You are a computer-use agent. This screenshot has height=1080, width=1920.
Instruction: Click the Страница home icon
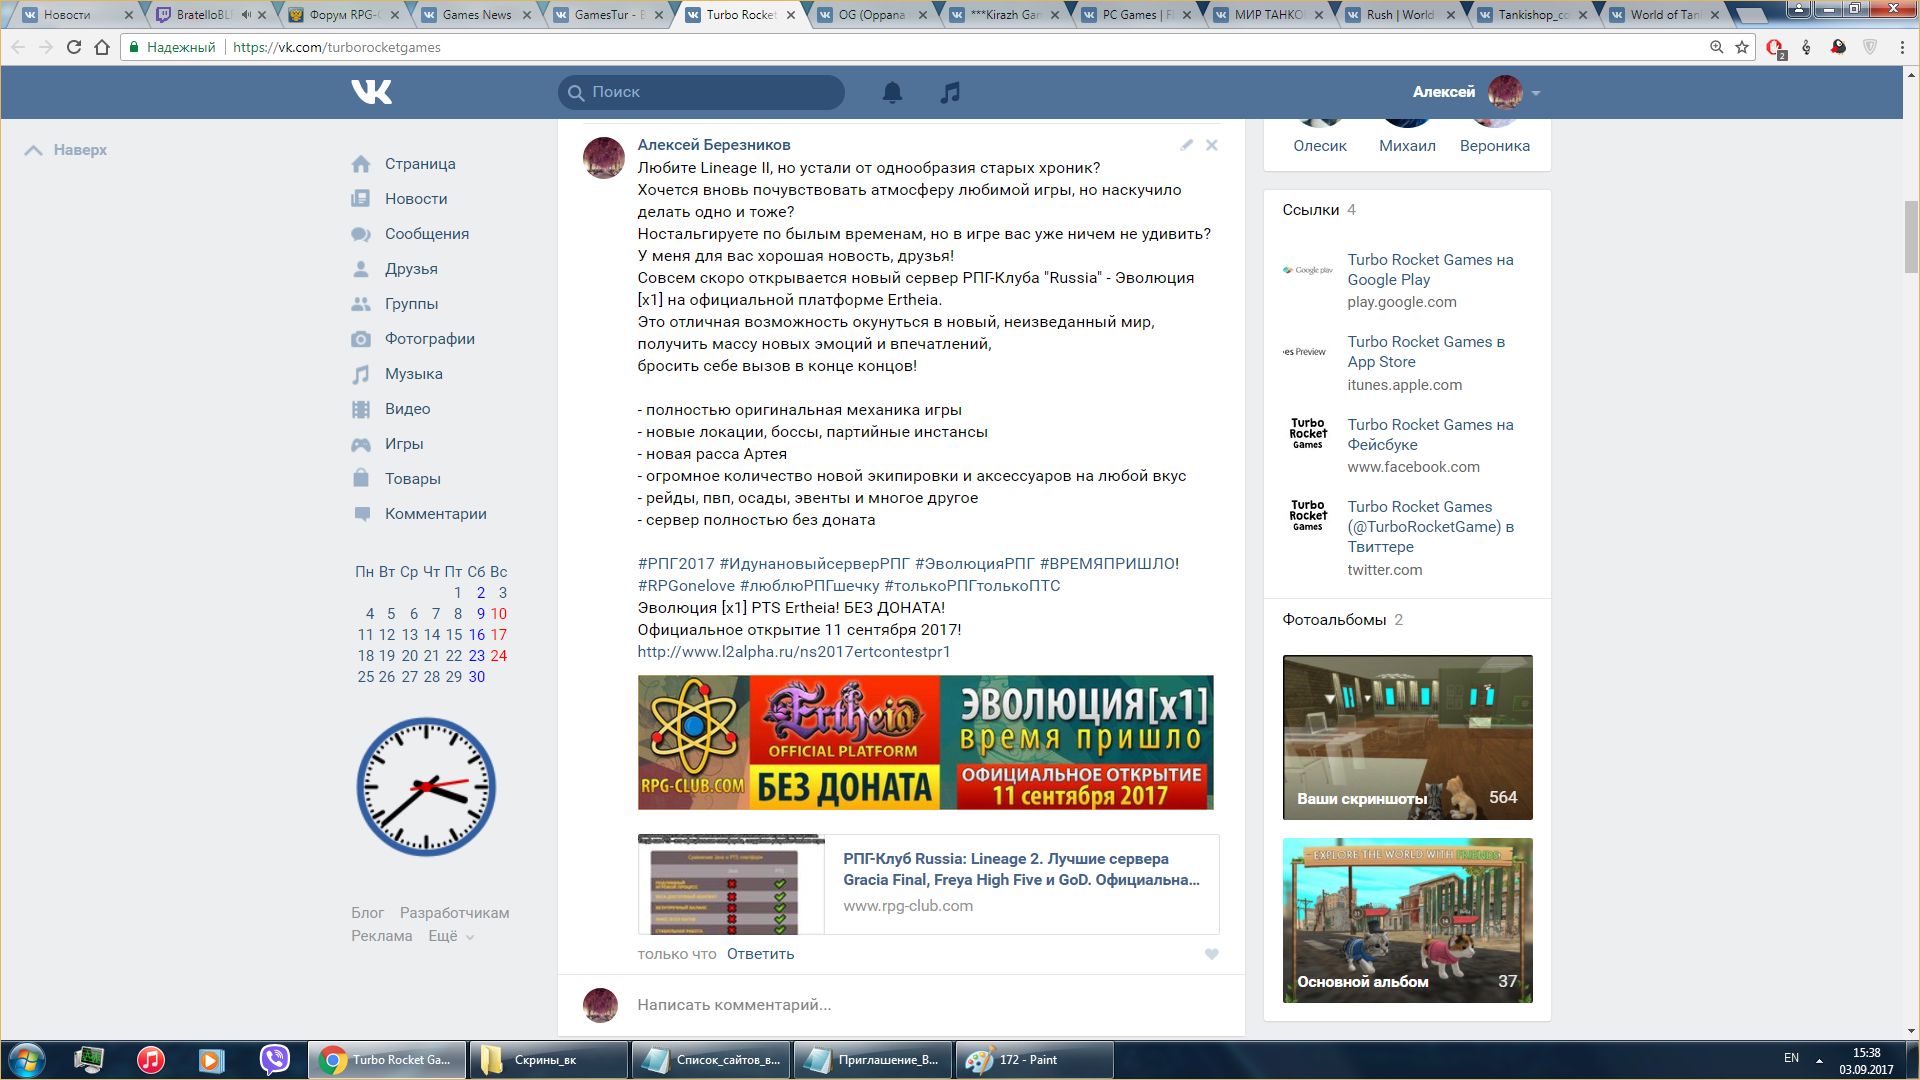pyautogui.click(x=361, y=164)
